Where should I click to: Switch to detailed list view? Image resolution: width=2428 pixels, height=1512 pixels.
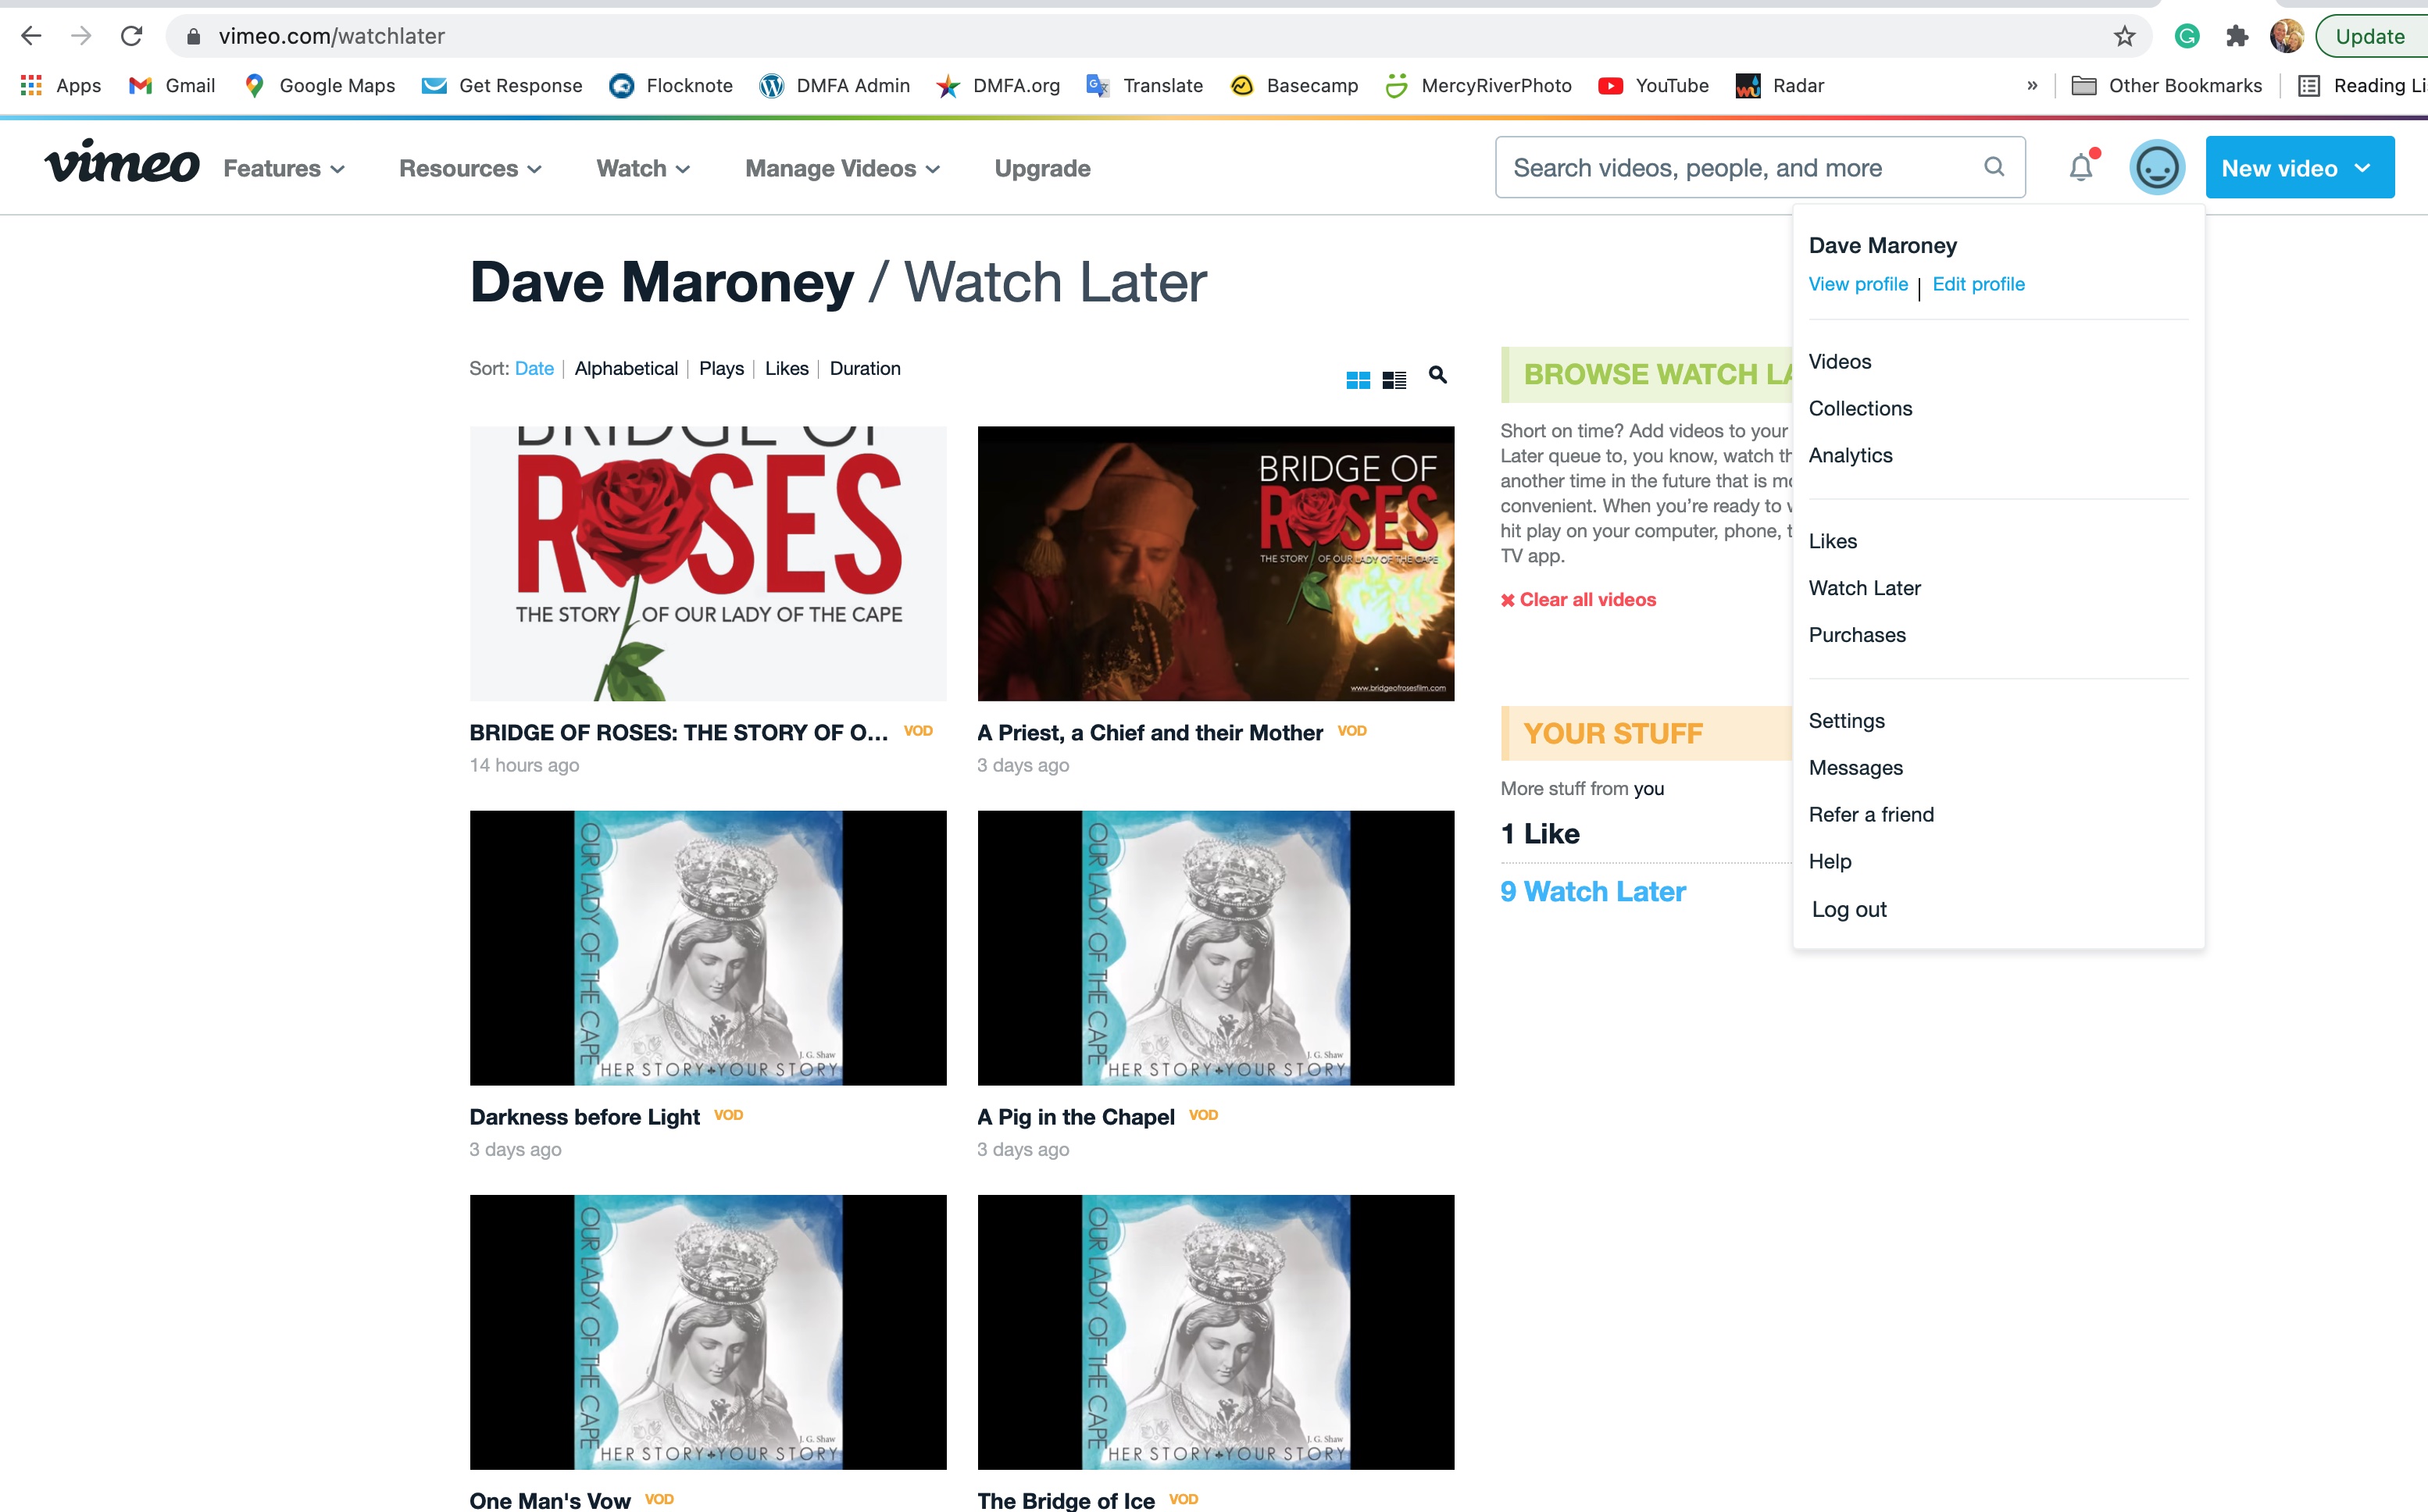point(1394,380)
